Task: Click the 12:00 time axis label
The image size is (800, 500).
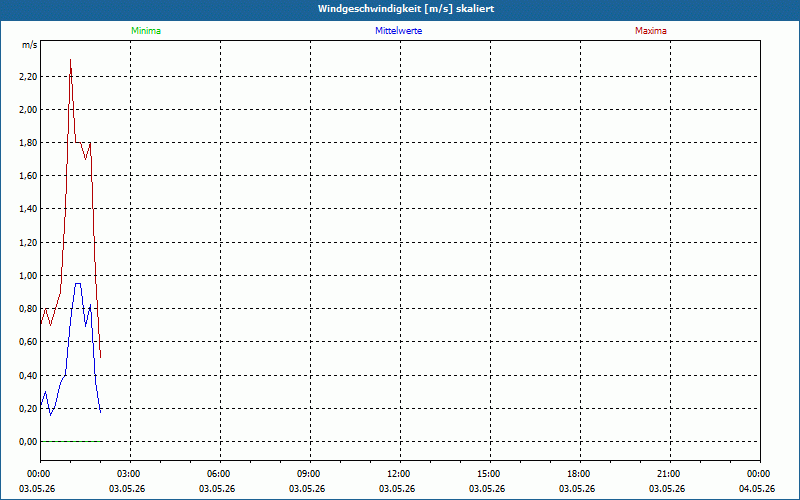Action: (x=400, y=474)
